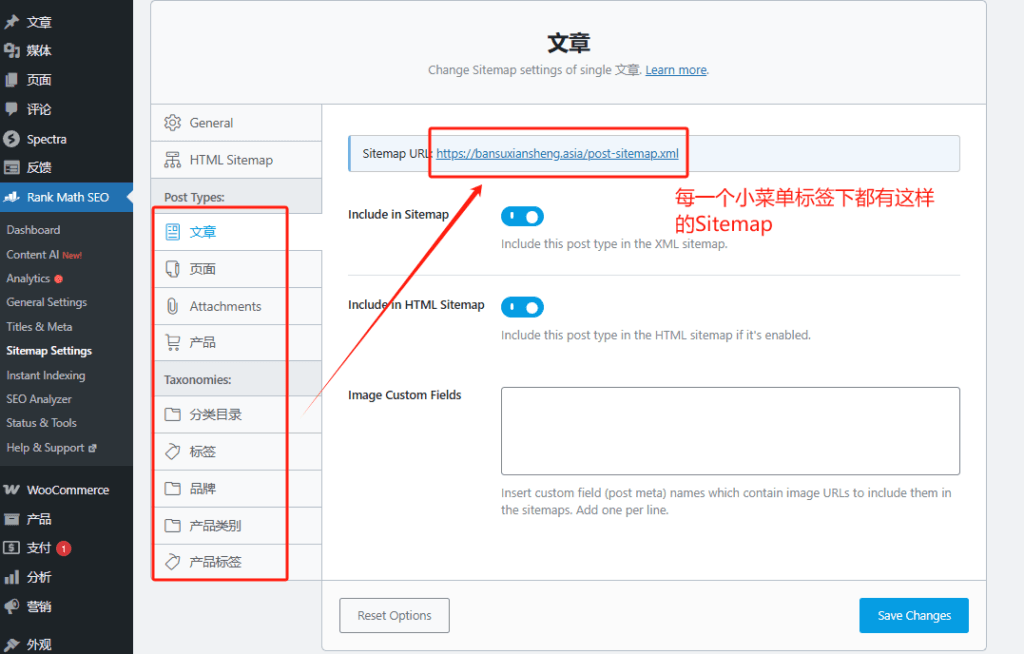
Task: Click the Rank Math SEO chart icon
Action: 11,197
